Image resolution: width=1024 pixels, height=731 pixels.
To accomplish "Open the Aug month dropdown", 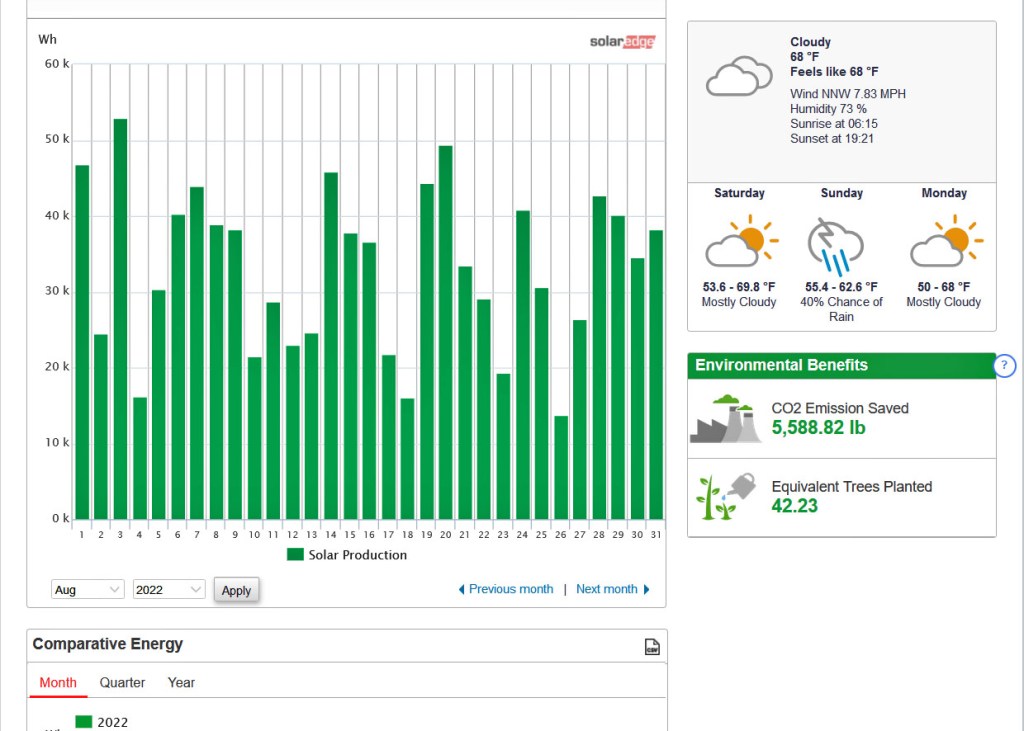I will pos(88,590).
